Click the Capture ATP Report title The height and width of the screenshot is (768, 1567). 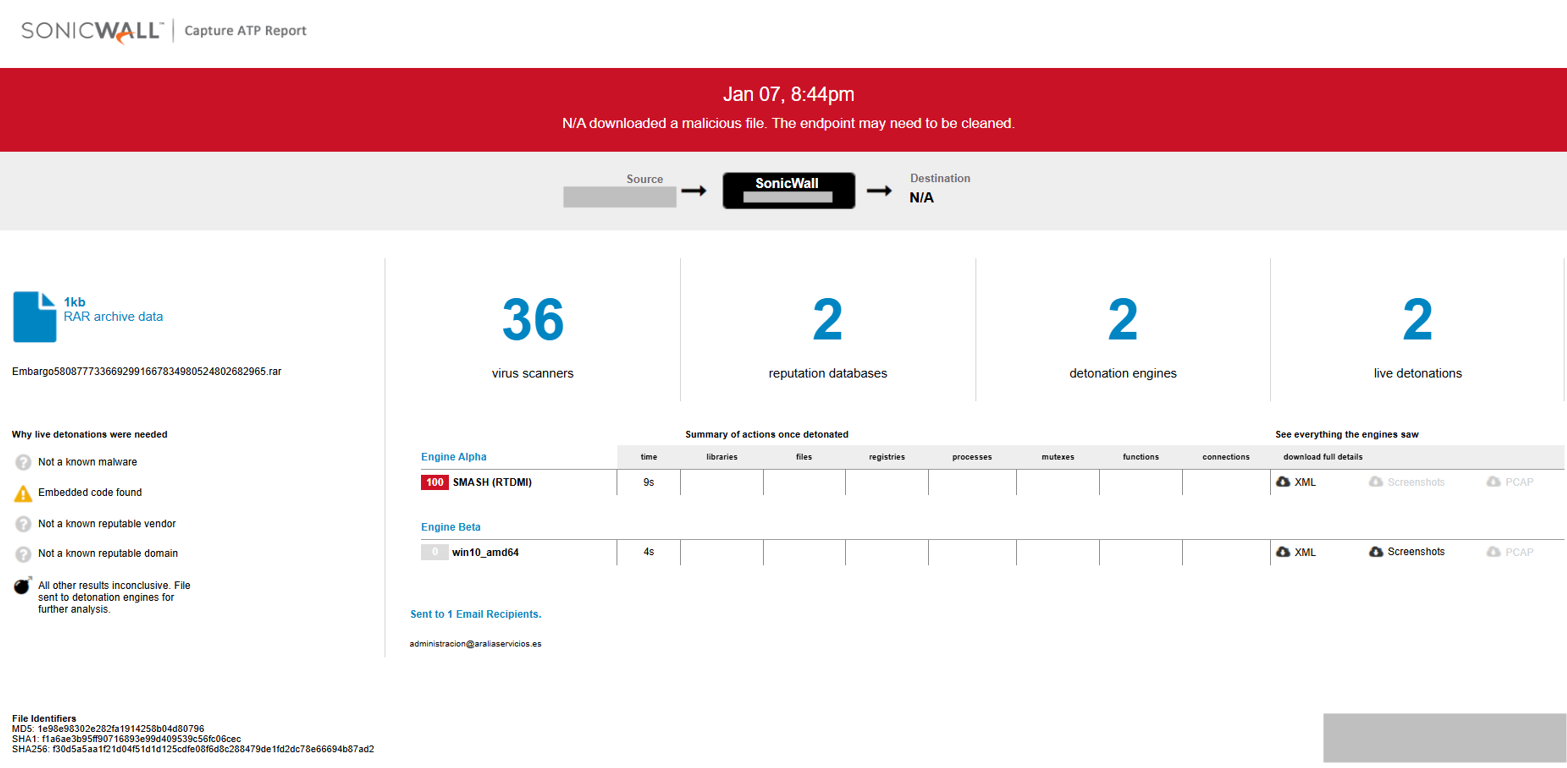(x=246, y=31)
